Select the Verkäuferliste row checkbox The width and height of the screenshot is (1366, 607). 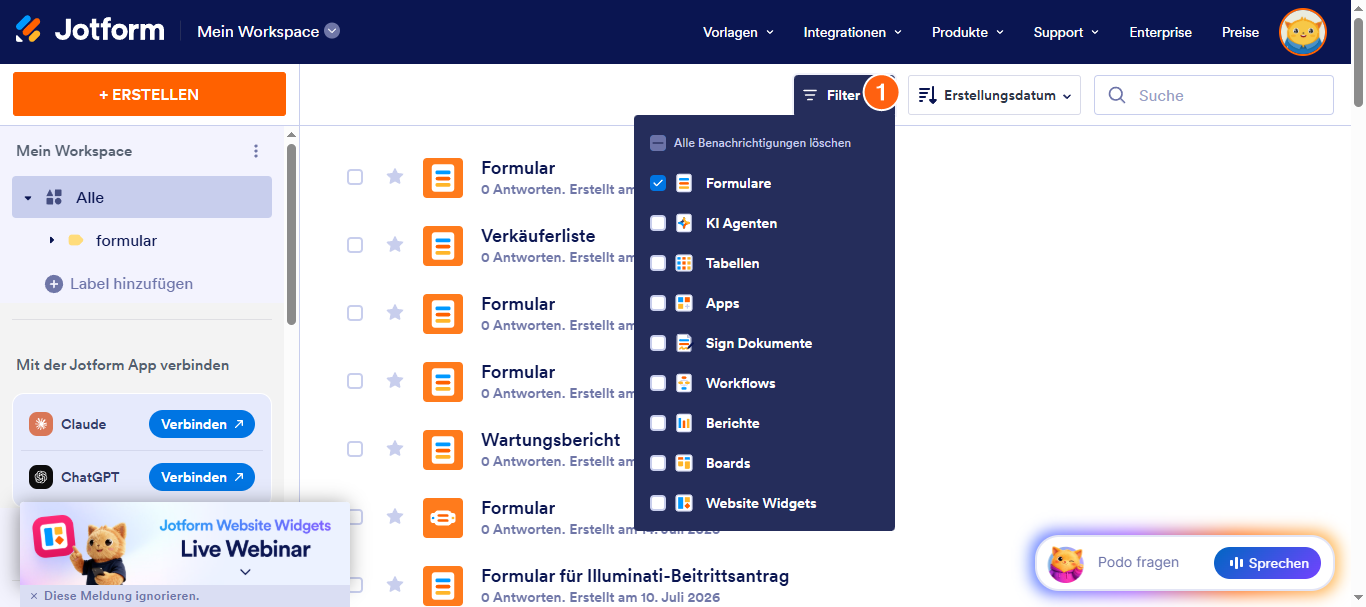pyautogui.click(x=355, y=245)
